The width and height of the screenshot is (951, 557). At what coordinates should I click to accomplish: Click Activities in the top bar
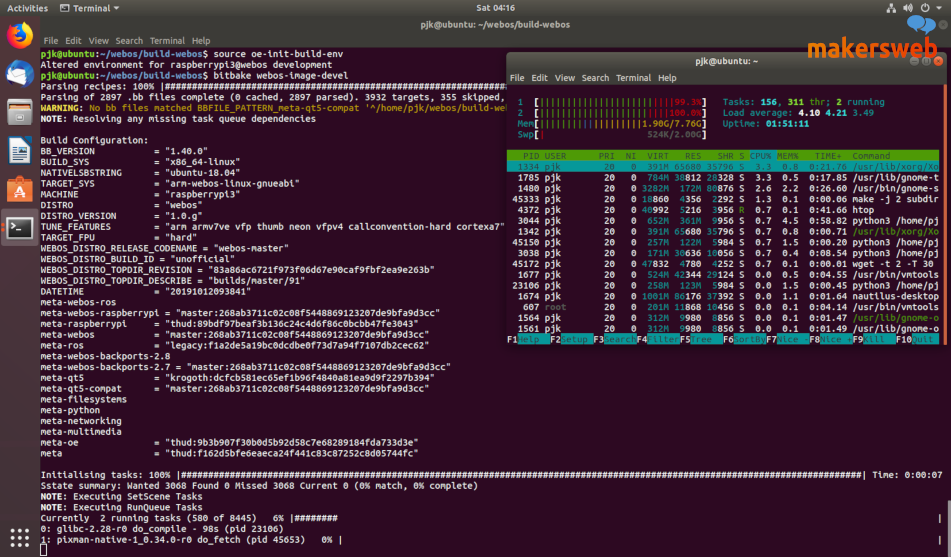coord(27,8)
